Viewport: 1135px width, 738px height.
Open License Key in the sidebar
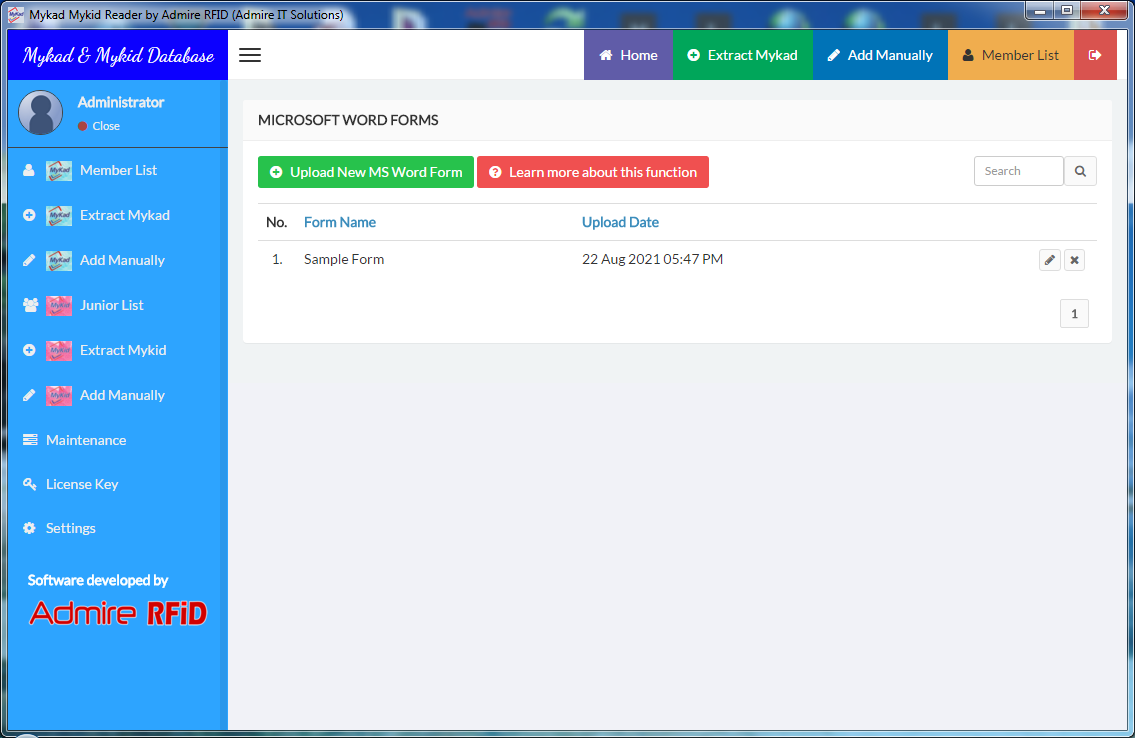point(82,484)
